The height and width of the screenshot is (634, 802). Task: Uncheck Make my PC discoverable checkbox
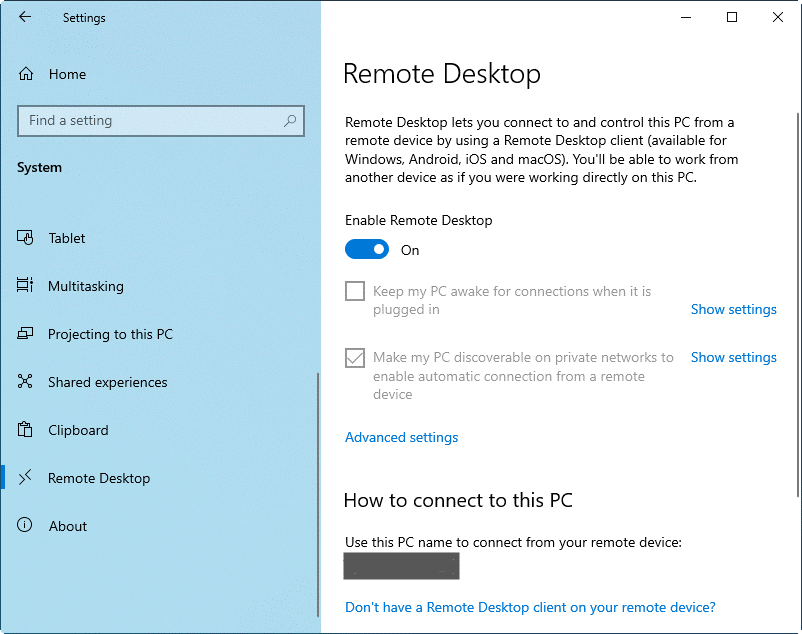(355, 357)
